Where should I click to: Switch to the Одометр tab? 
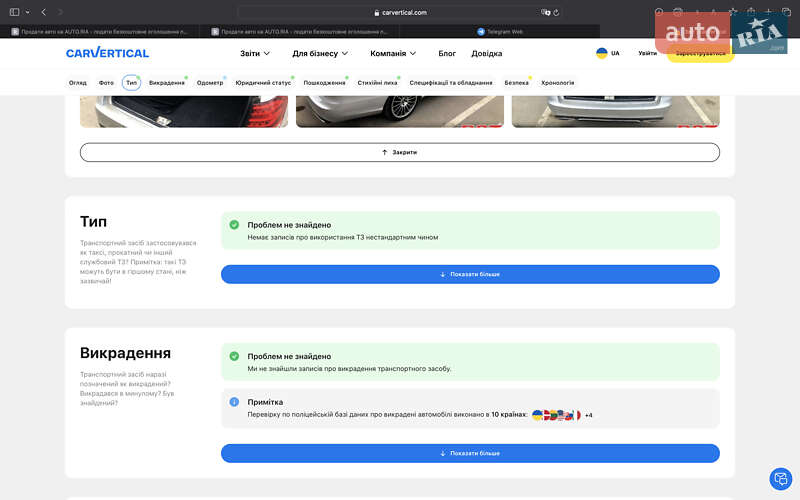[x=210, y=83]
